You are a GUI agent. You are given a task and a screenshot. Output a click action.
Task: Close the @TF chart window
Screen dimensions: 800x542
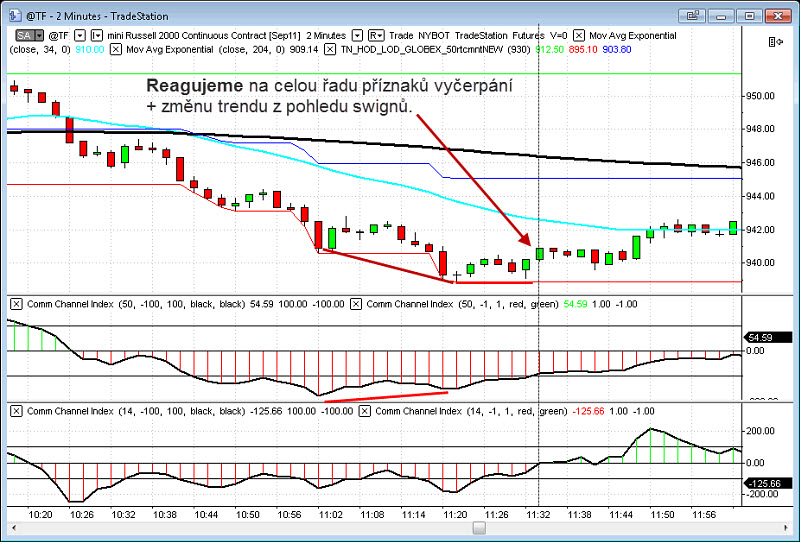click(778, 16)
